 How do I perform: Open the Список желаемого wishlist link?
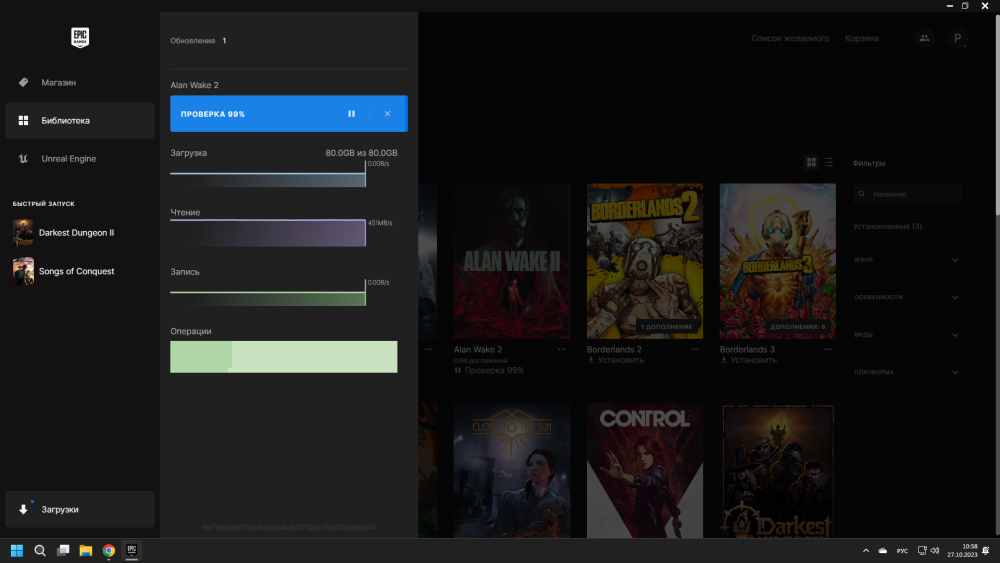point(790,38)
